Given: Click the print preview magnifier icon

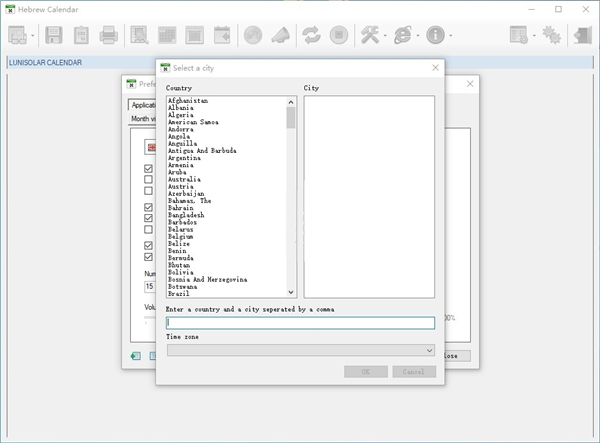Looking at the screenshot, I should tap(140, 35).
